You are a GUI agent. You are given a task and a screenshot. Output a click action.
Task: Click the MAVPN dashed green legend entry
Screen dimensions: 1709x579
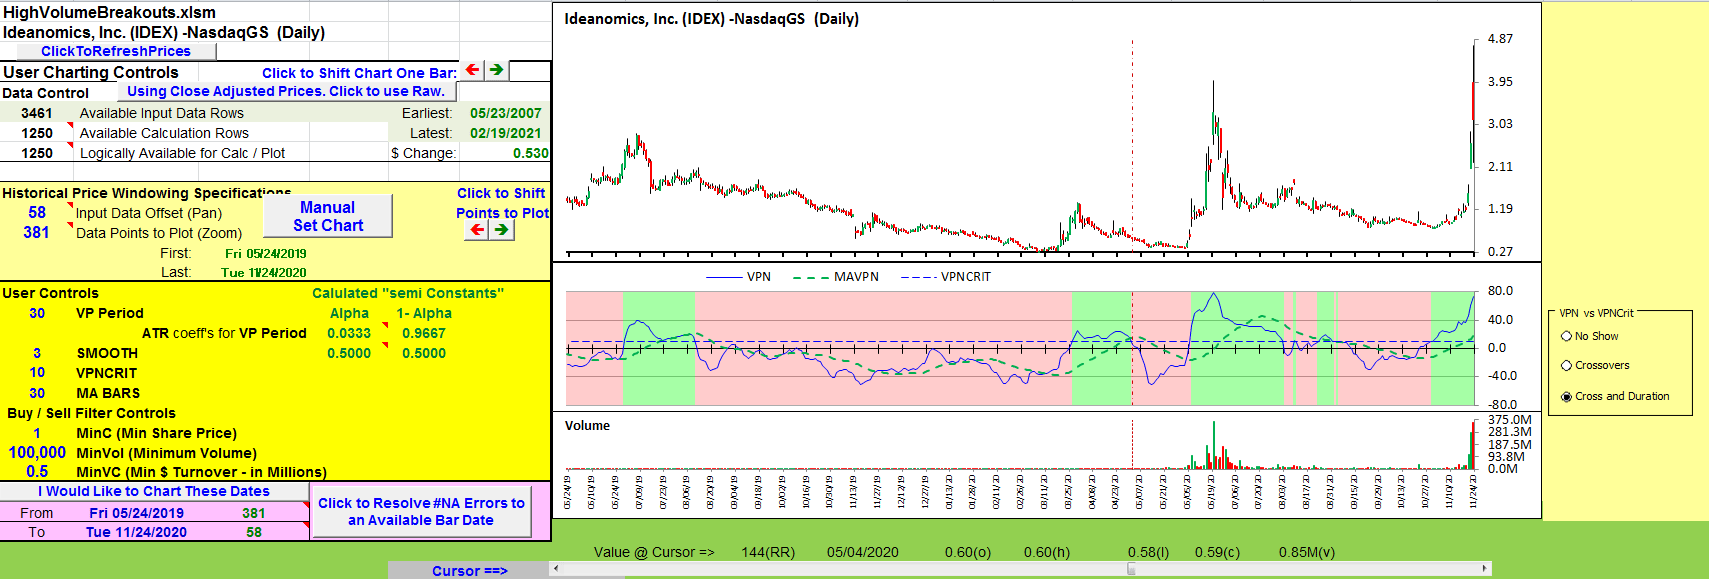[836, 277]
